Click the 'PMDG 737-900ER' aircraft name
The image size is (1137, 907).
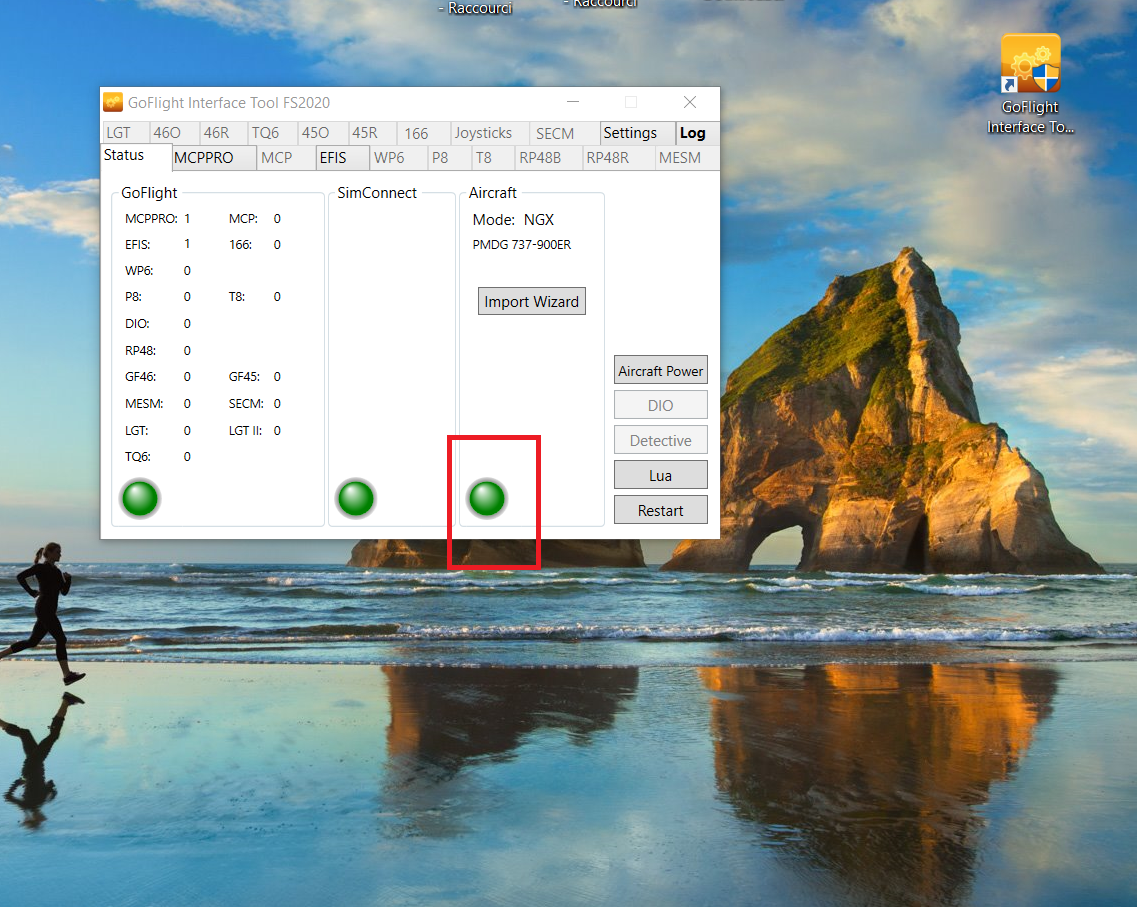click(522, 245)
